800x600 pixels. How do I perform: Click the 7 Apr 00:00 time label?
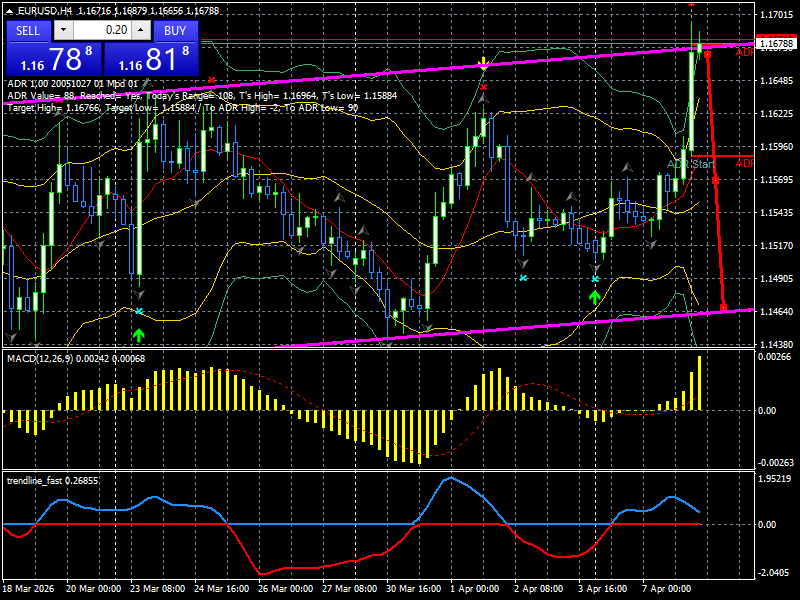point(667,589)
